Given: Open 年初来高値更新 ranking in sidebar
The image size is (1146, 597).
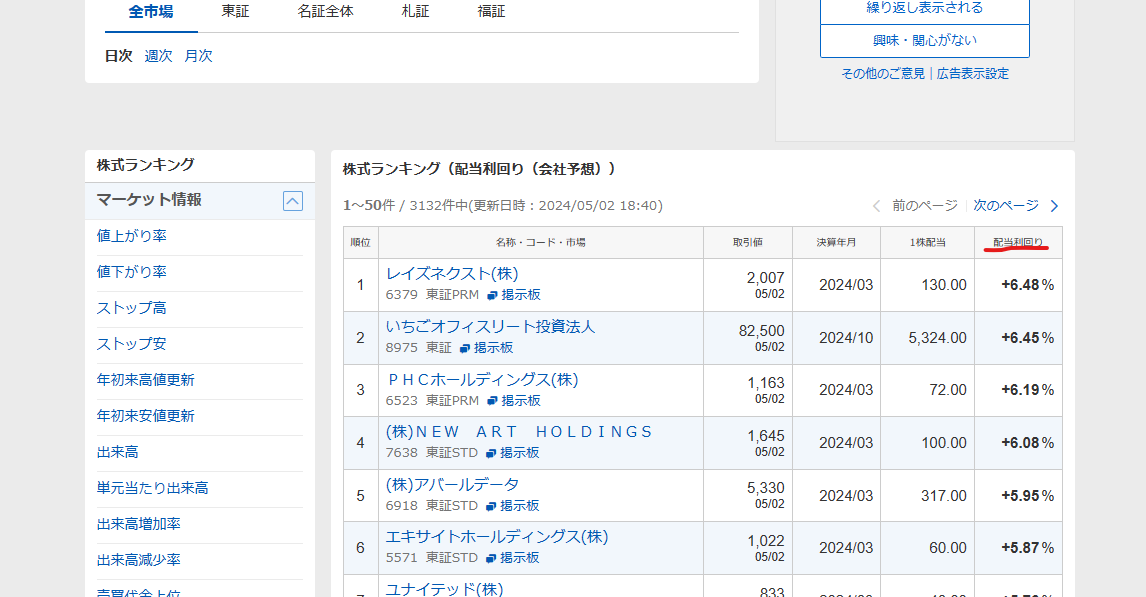Looking at the screenshot, I should click(145, 380).
